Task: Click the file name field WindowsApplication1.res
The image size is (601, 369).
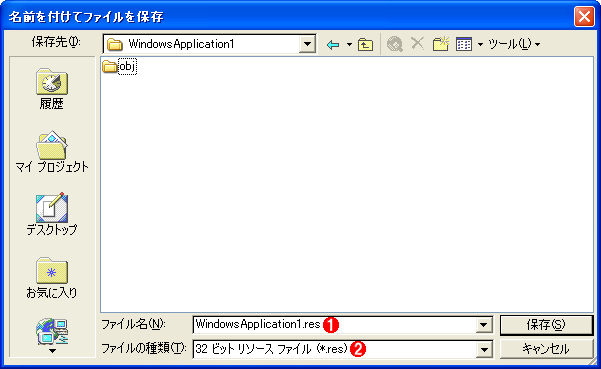Action: coord(335,325)
